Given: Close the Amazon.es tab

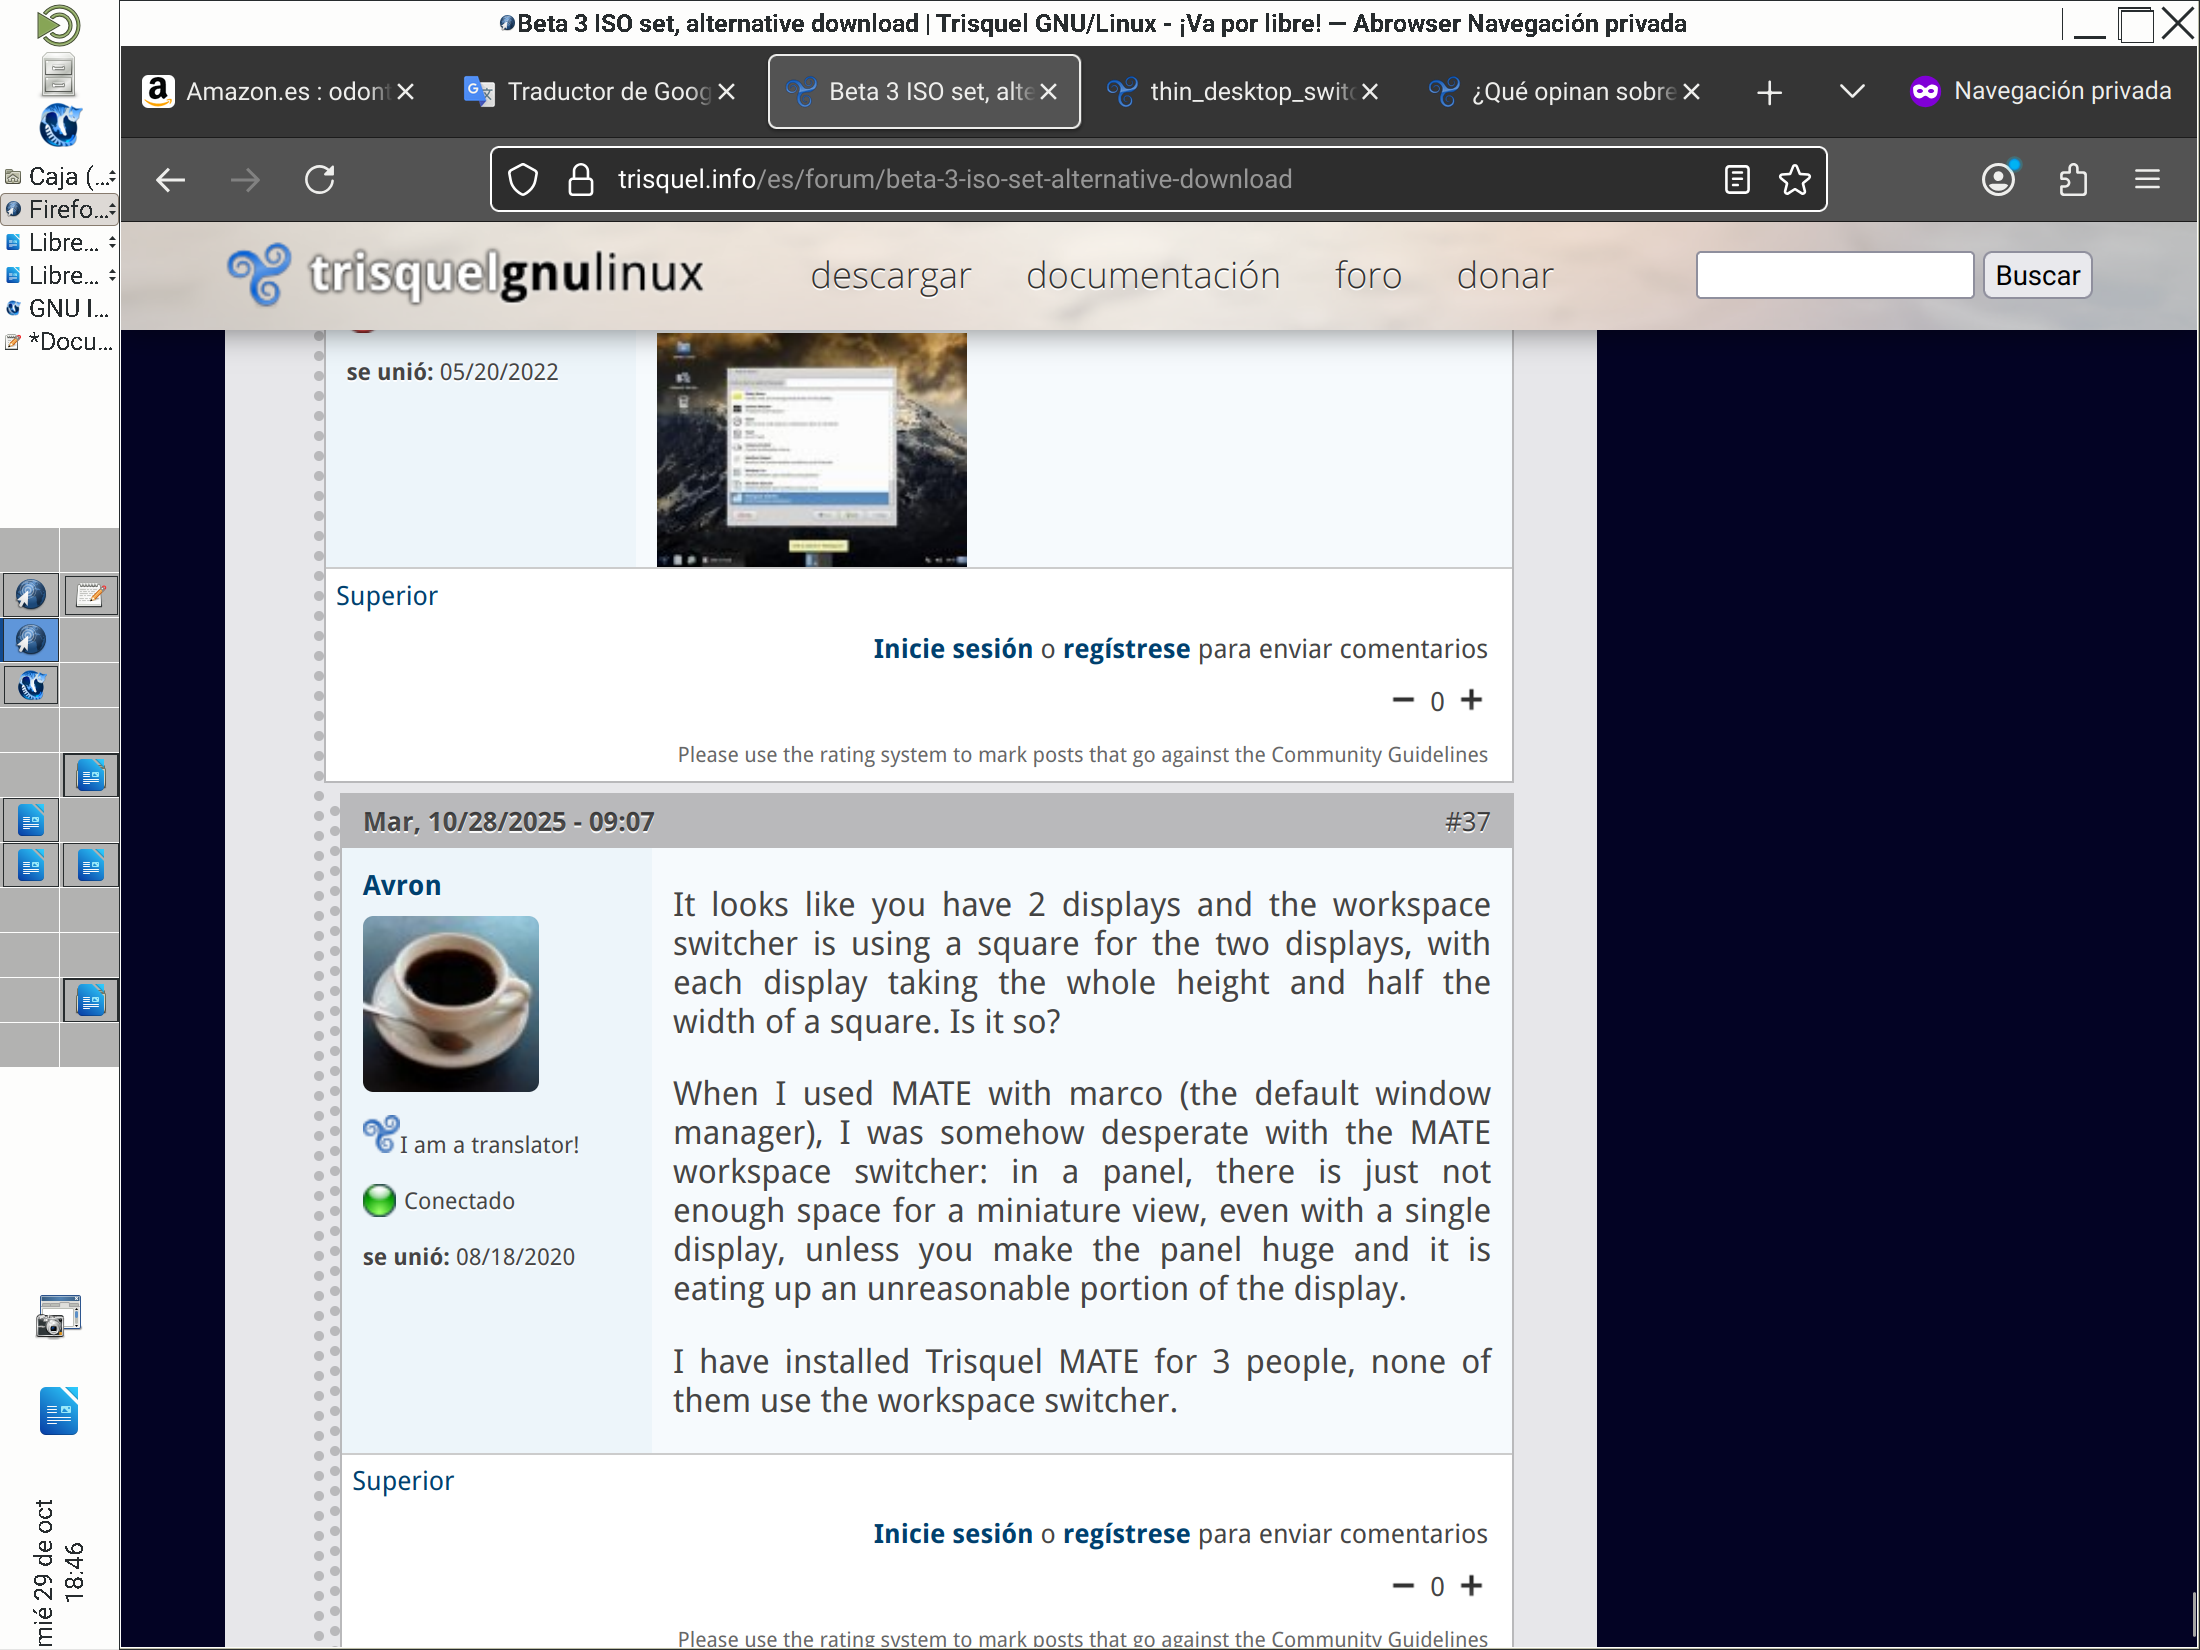Looking at the screenshot, I should click(x=405, y=92).
